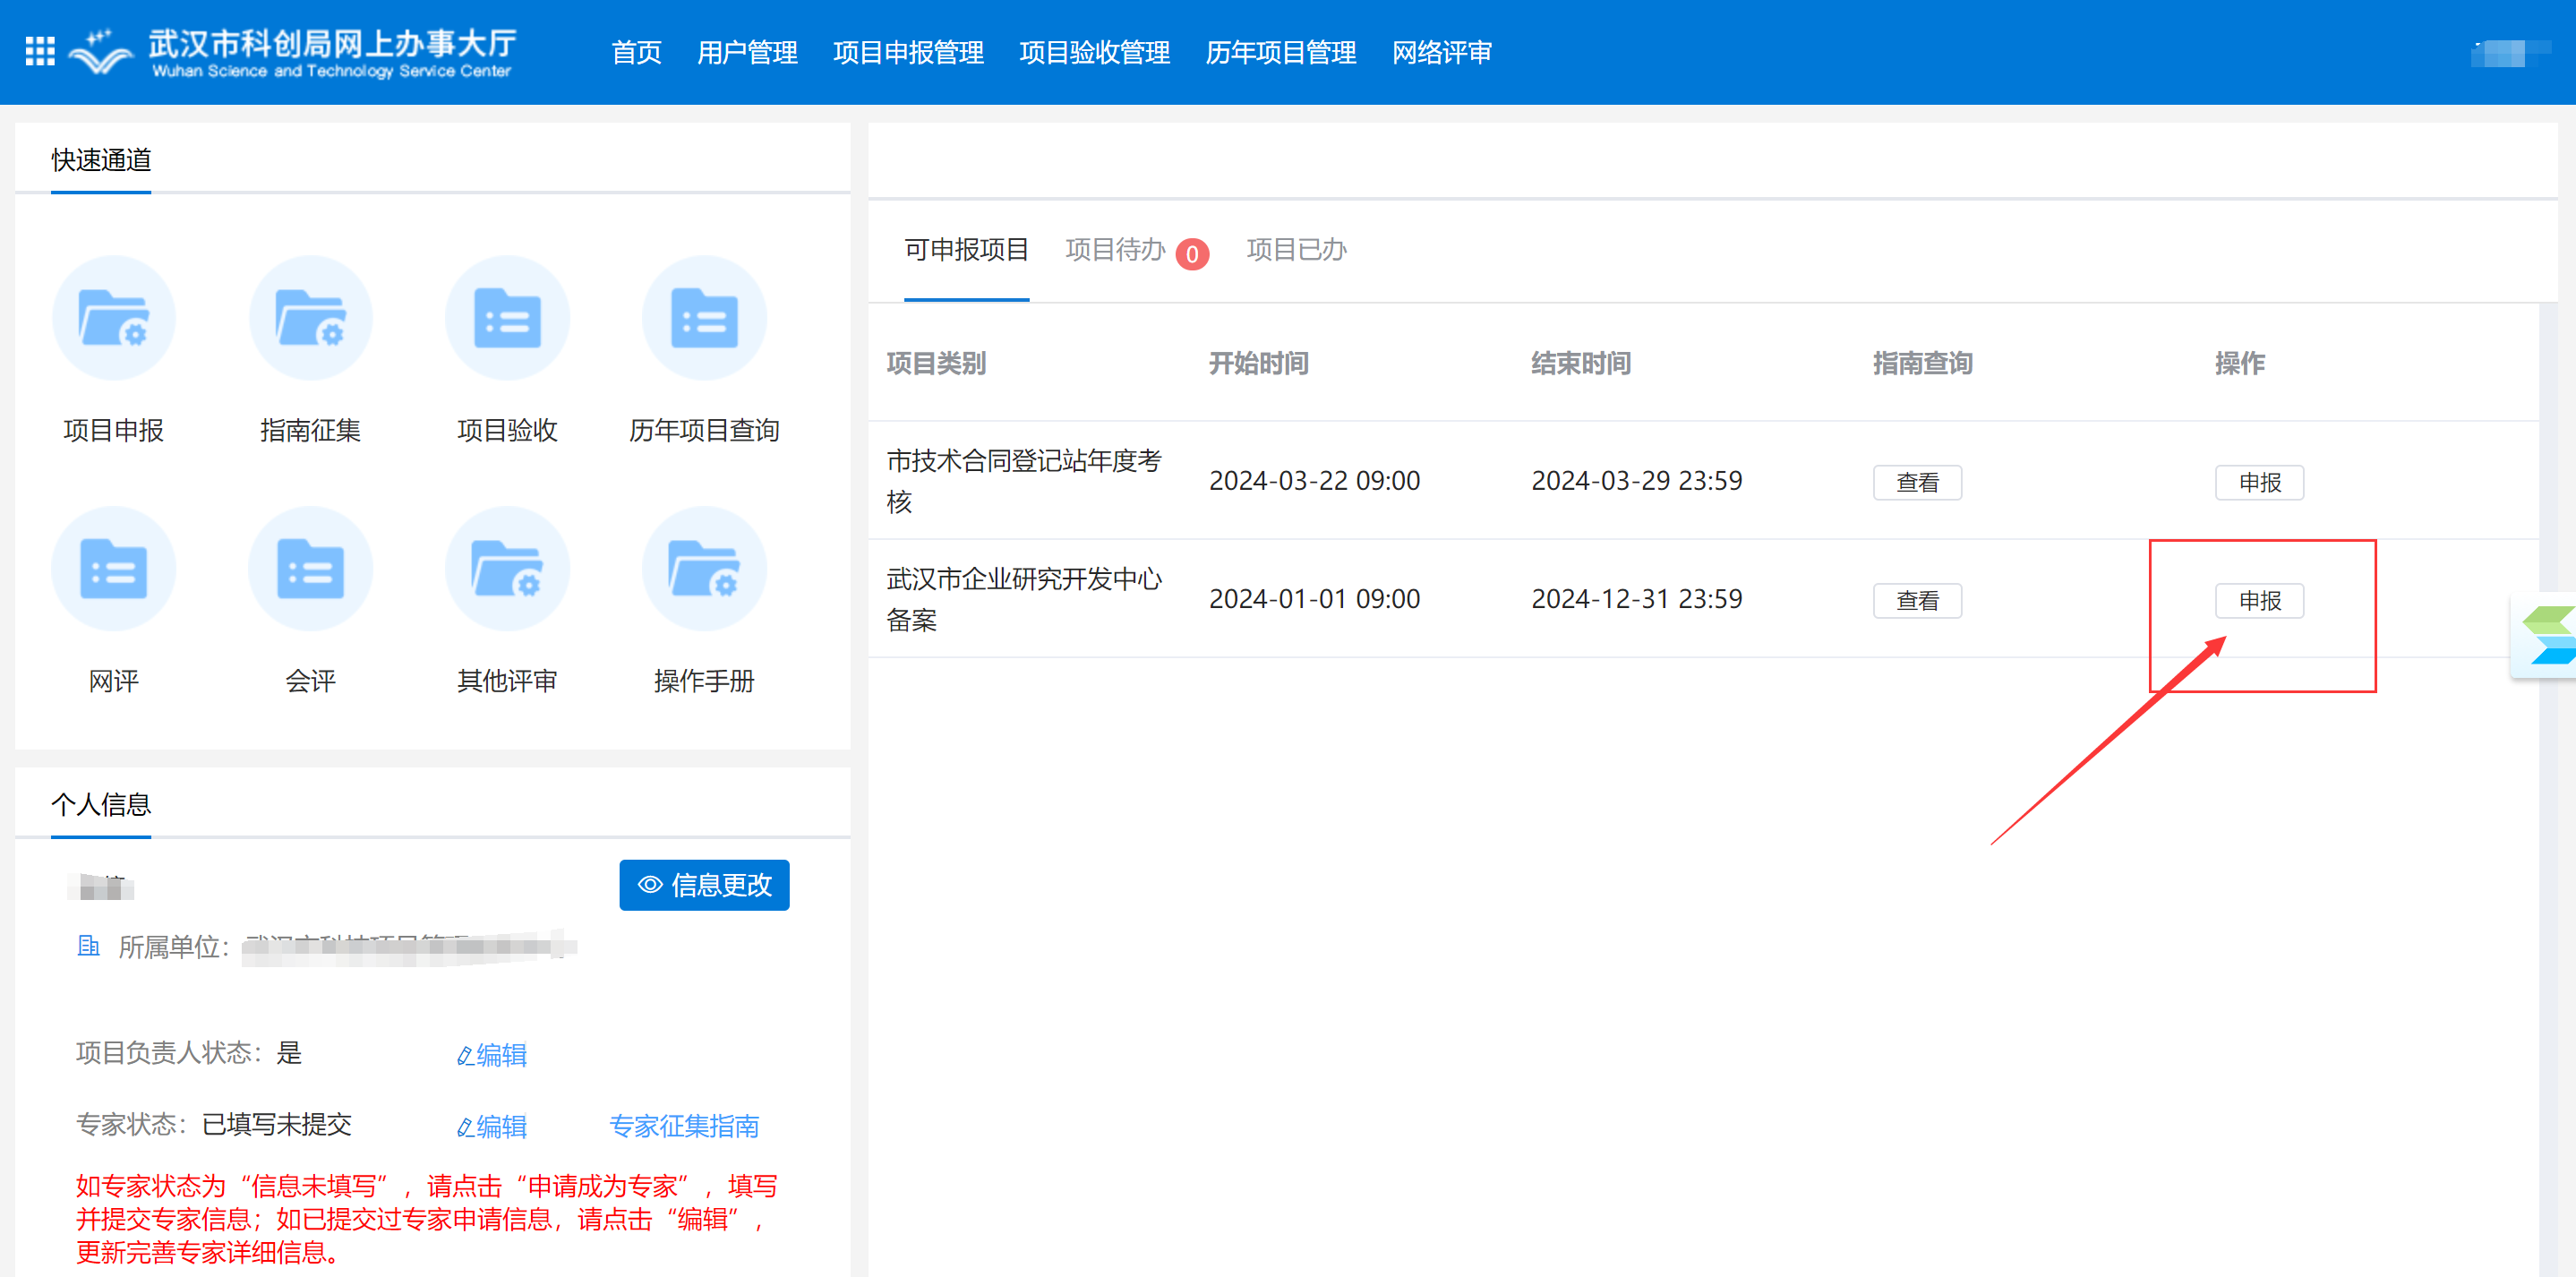This screenshot has height=1277, width=2576.
Task: Open 网络评审 in the top navigation
Action: point(1441,52)
